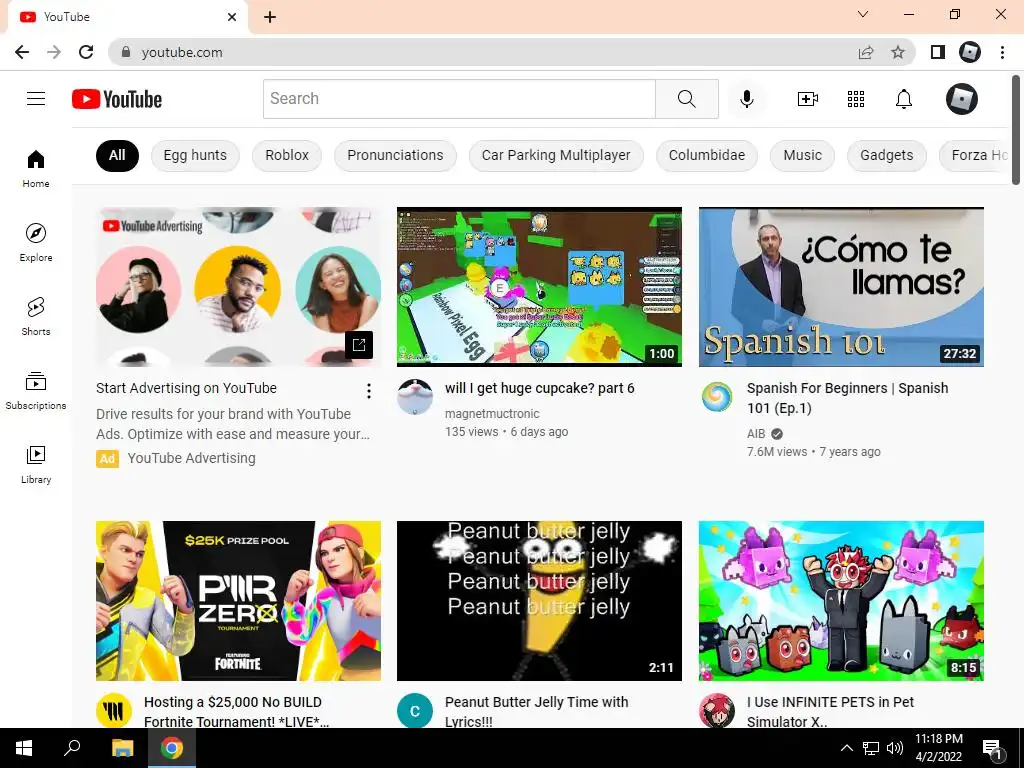The height and width of the screenshot is (768, 1024).
Task: Open the YouTube hamburger guide menu
Action: (36, 99)
